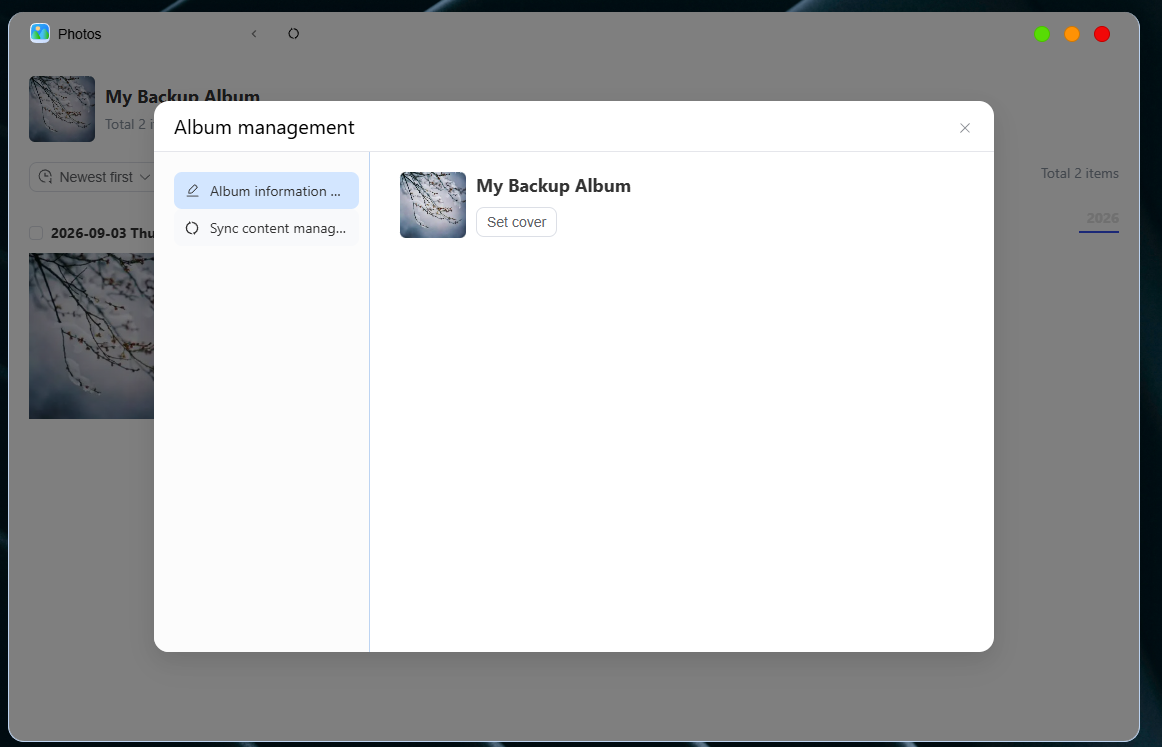Screen dimensions: 1162x747
Task: Click the green window control button
Action: [x=1042, y=34]
